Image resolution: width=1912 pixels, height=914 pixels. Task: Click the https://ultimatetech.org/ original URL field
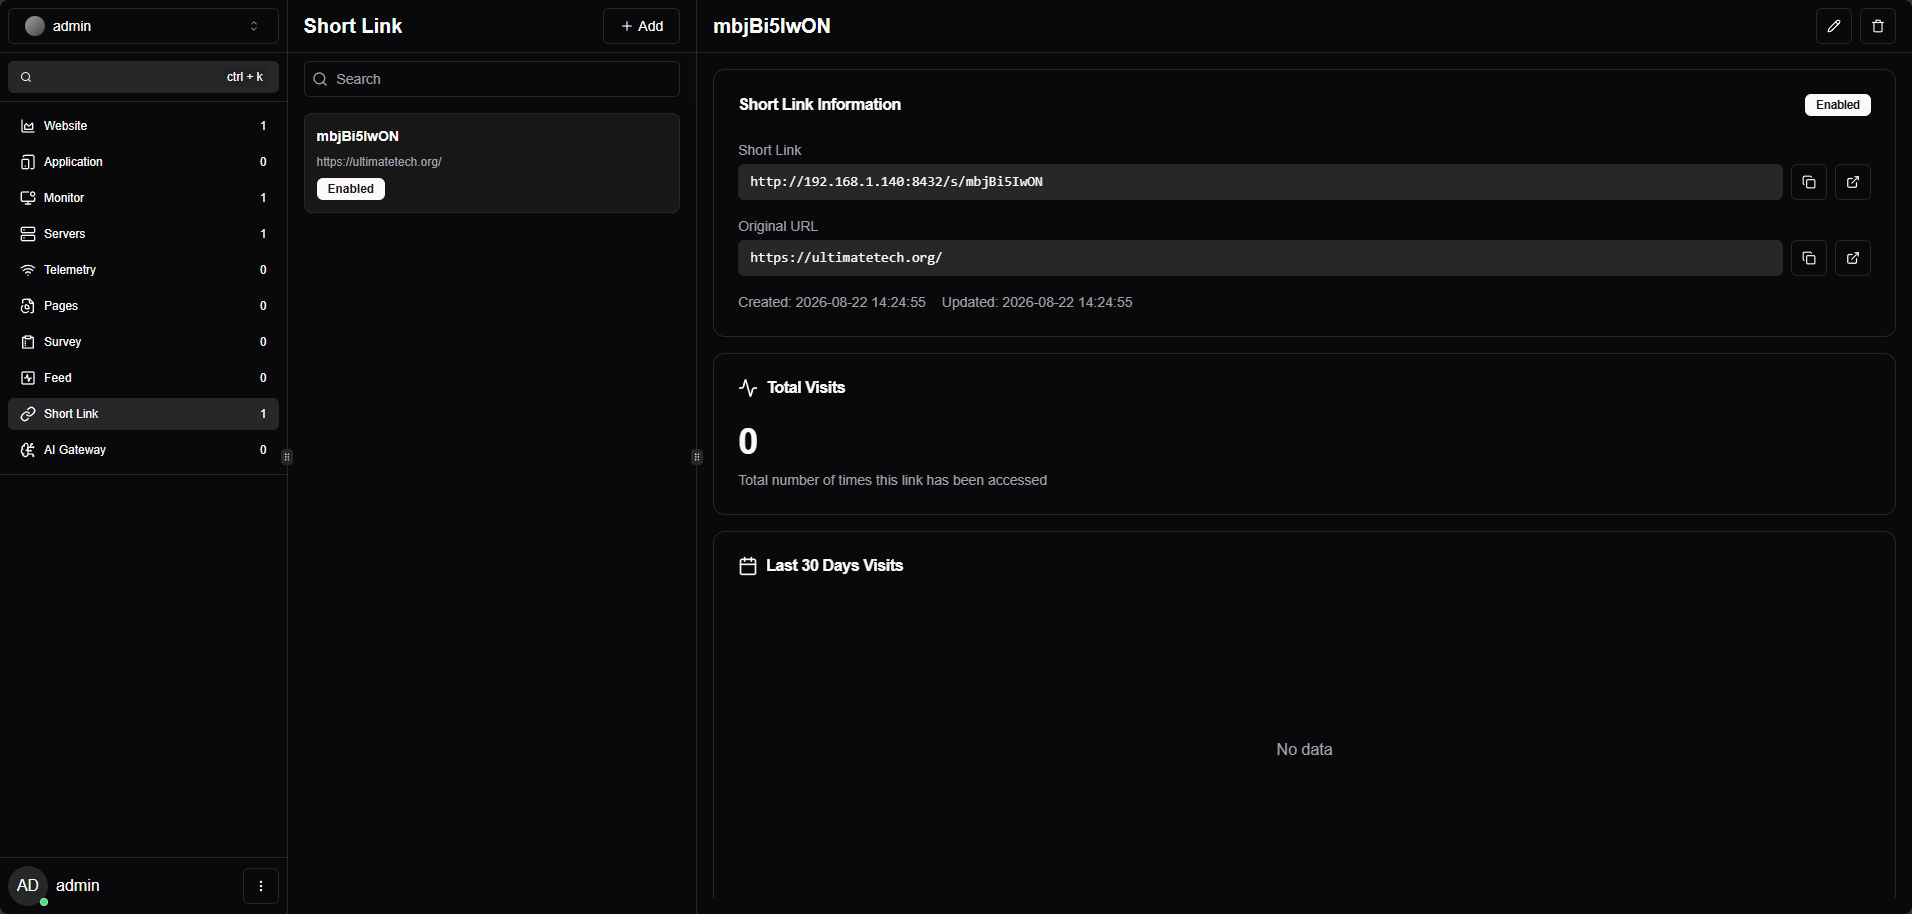(1260, 258)
